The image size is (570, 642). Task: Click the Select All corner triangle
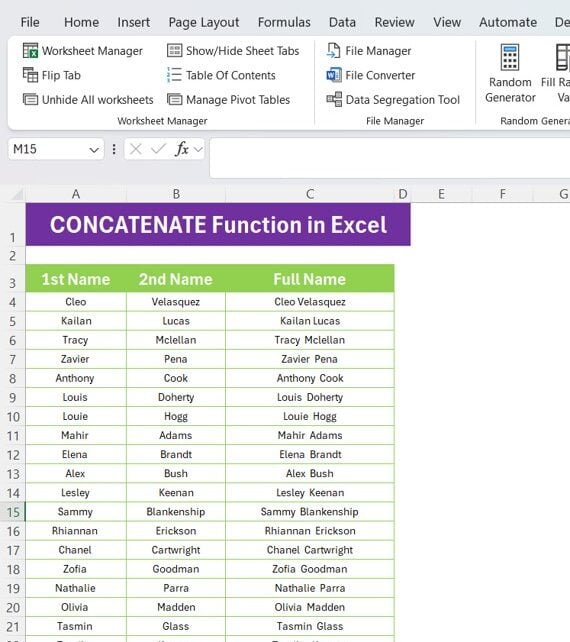tap(17, 194)
